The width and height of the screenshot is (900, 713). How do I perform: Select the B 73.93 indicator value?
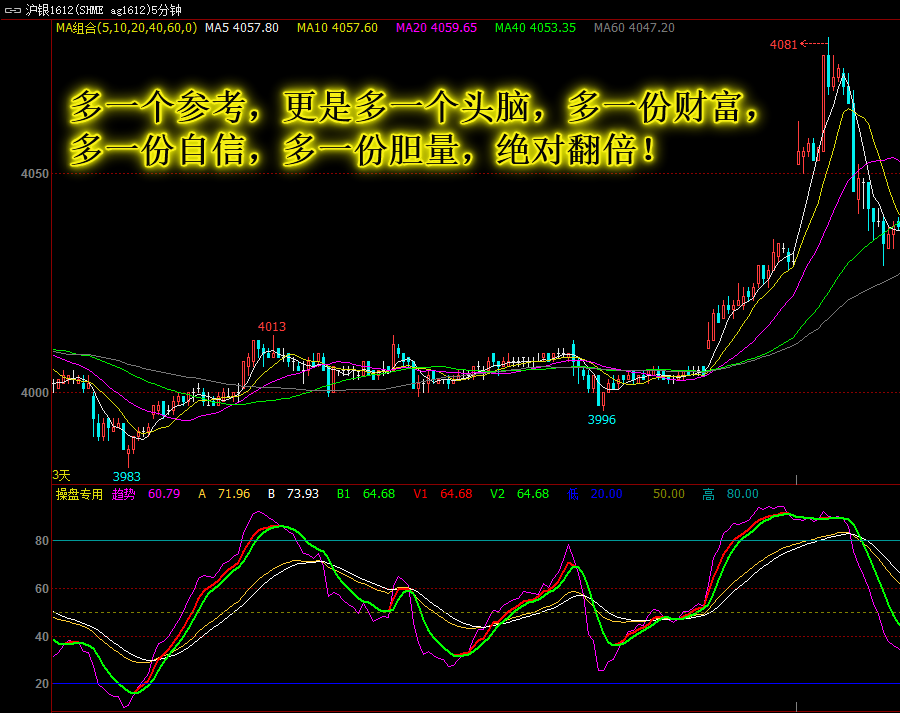pos(293,494)
